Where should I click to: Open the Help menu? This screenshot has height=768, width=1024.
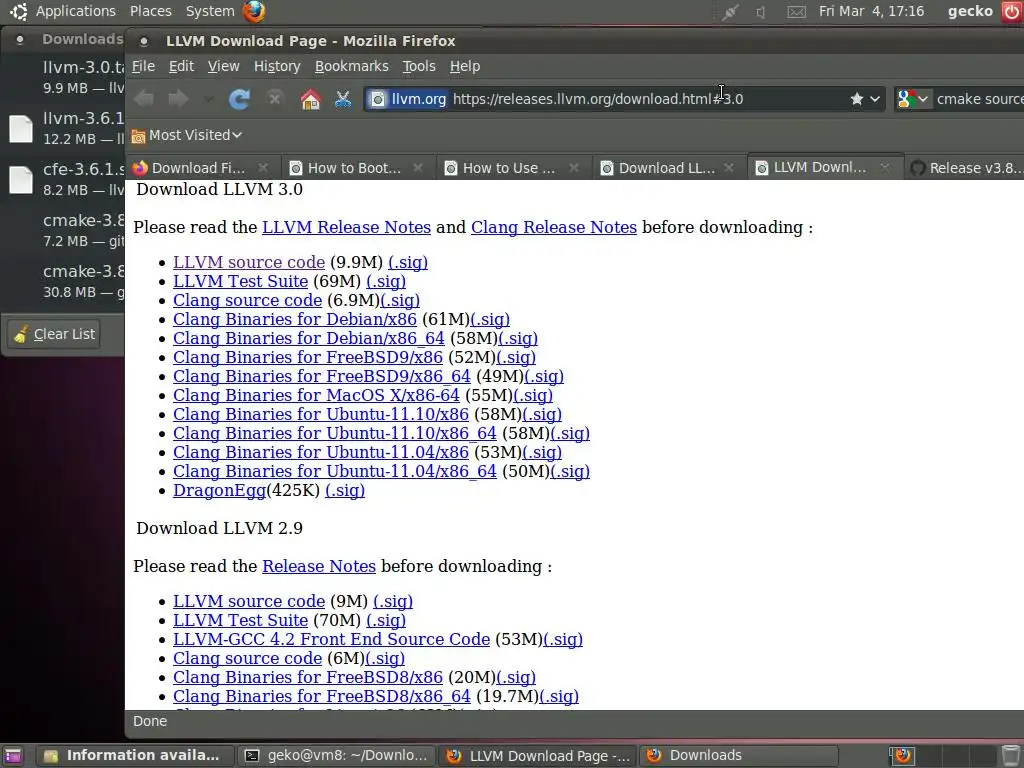[x=465, y=66]
